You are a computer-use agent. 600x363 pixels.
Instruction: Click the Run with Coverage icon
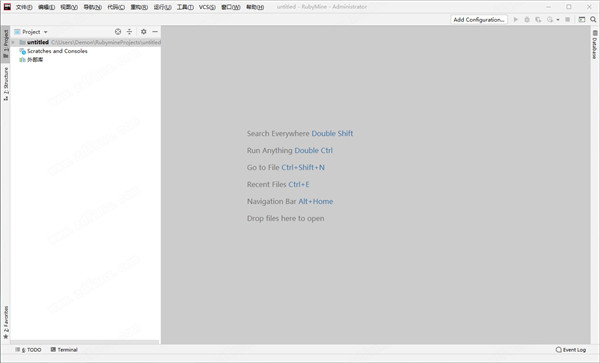point(538,20)
